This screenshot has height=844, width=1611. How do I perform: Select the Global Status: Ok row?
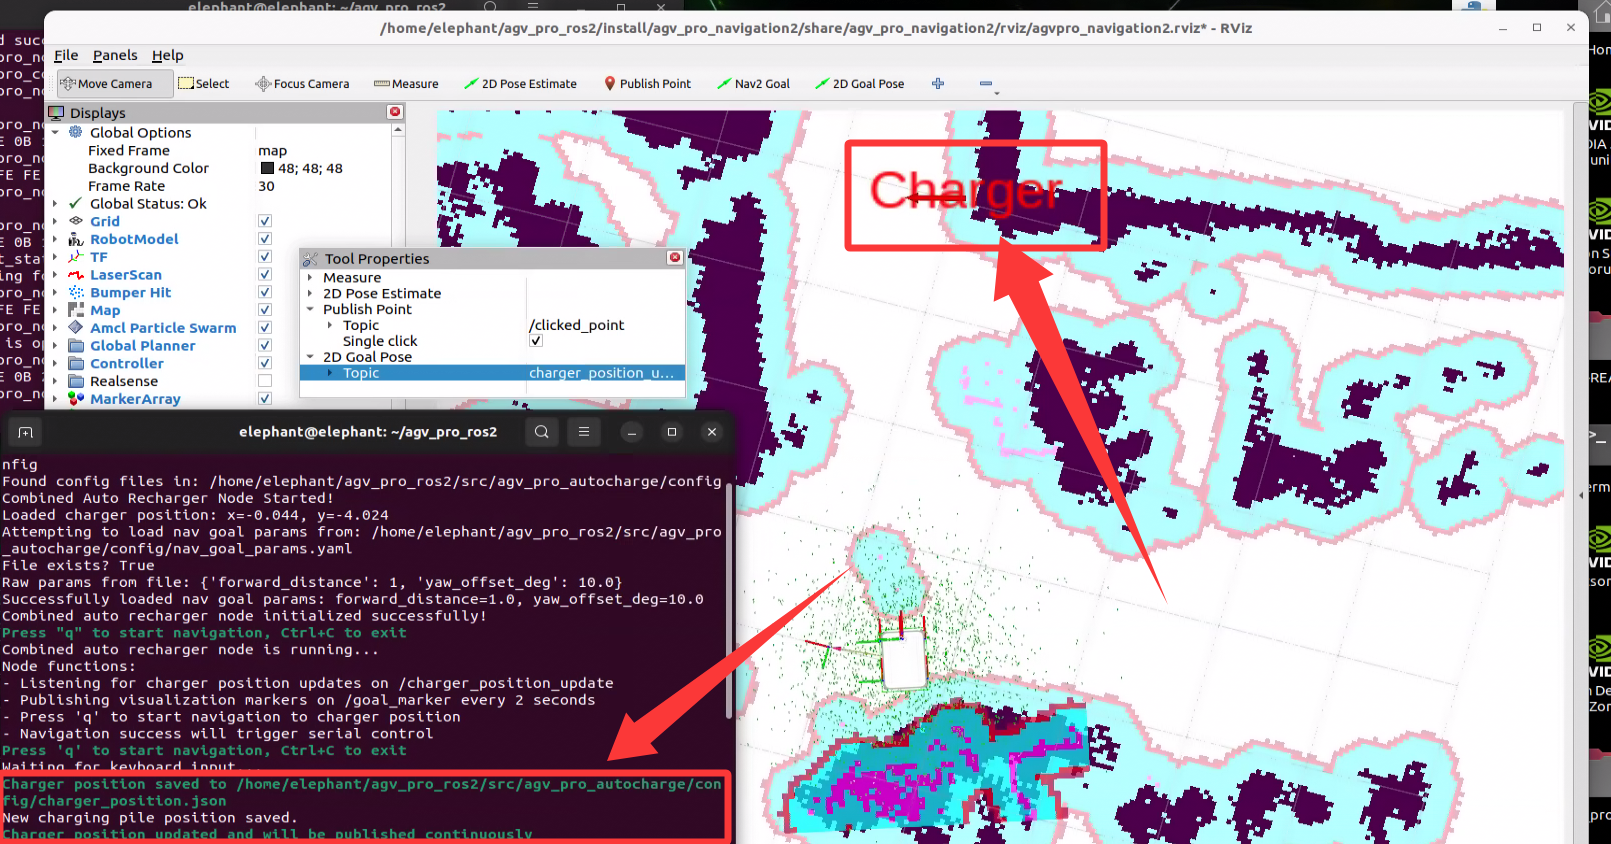148,204
